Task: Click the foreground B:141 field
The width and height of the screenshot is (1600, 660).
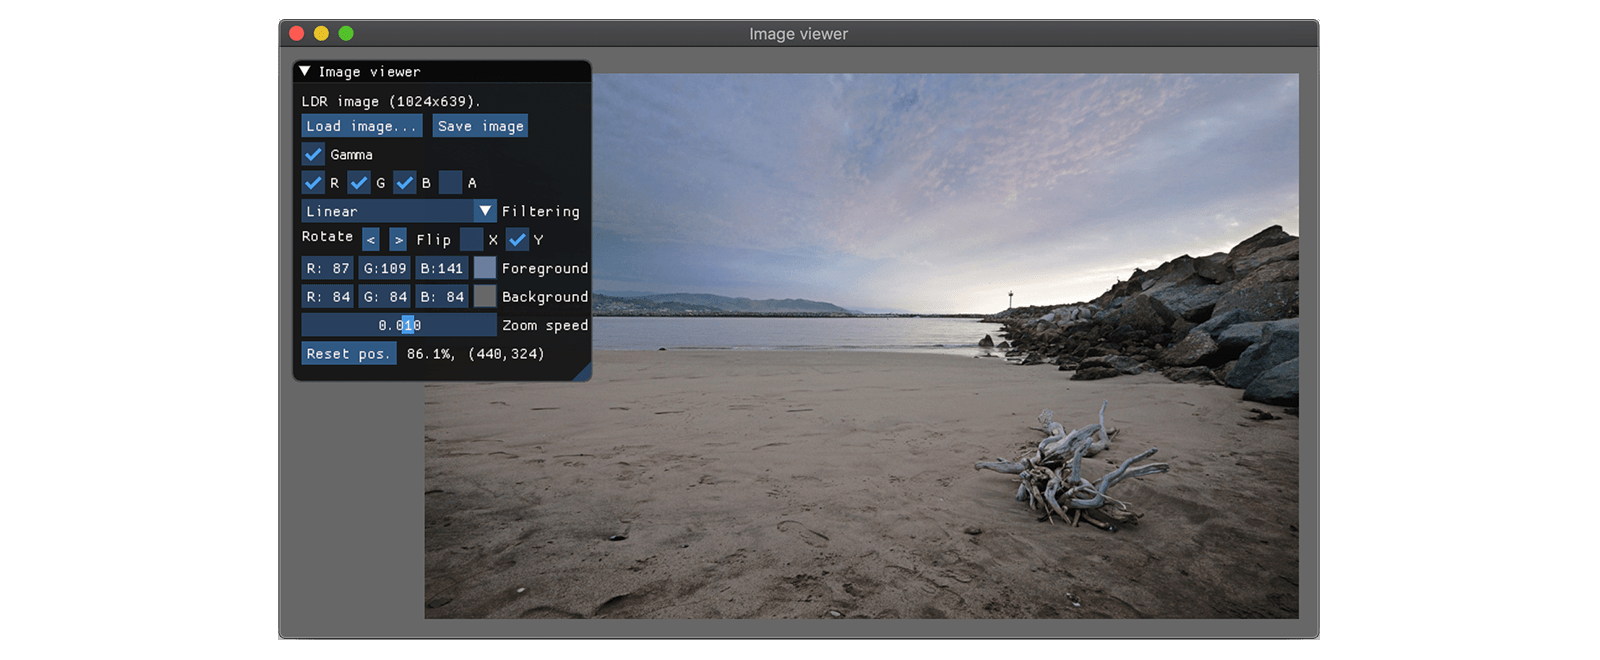Action: coord(442,268)
